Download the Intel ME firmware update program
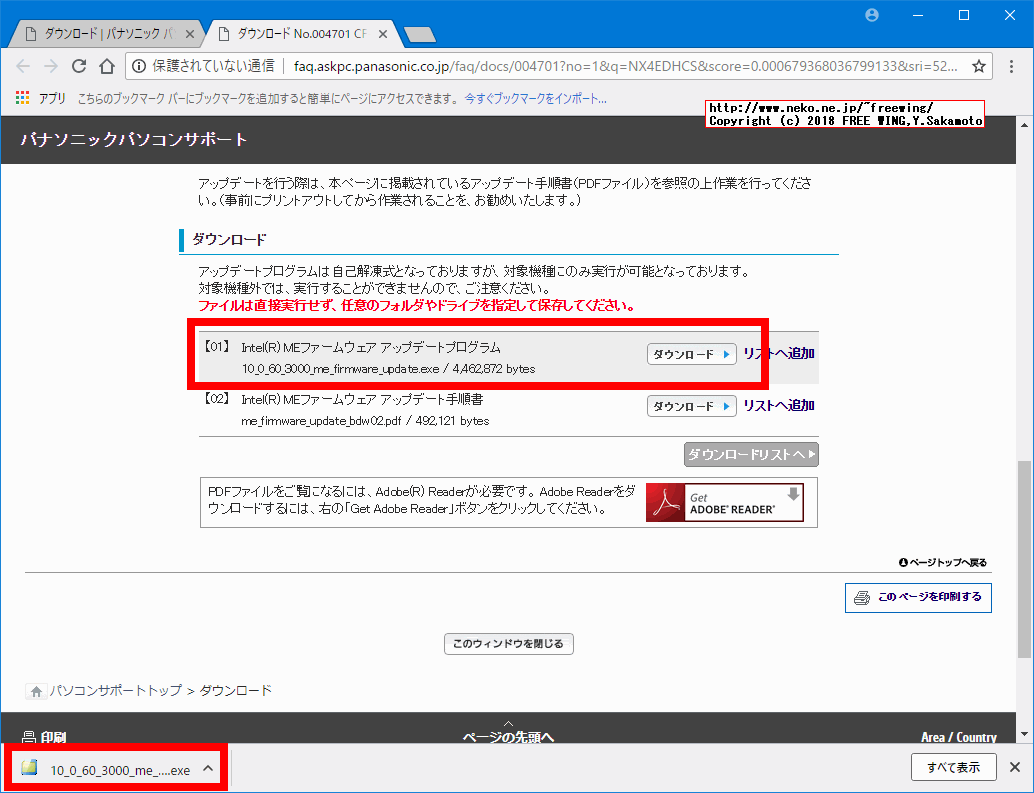 [691, 353]
